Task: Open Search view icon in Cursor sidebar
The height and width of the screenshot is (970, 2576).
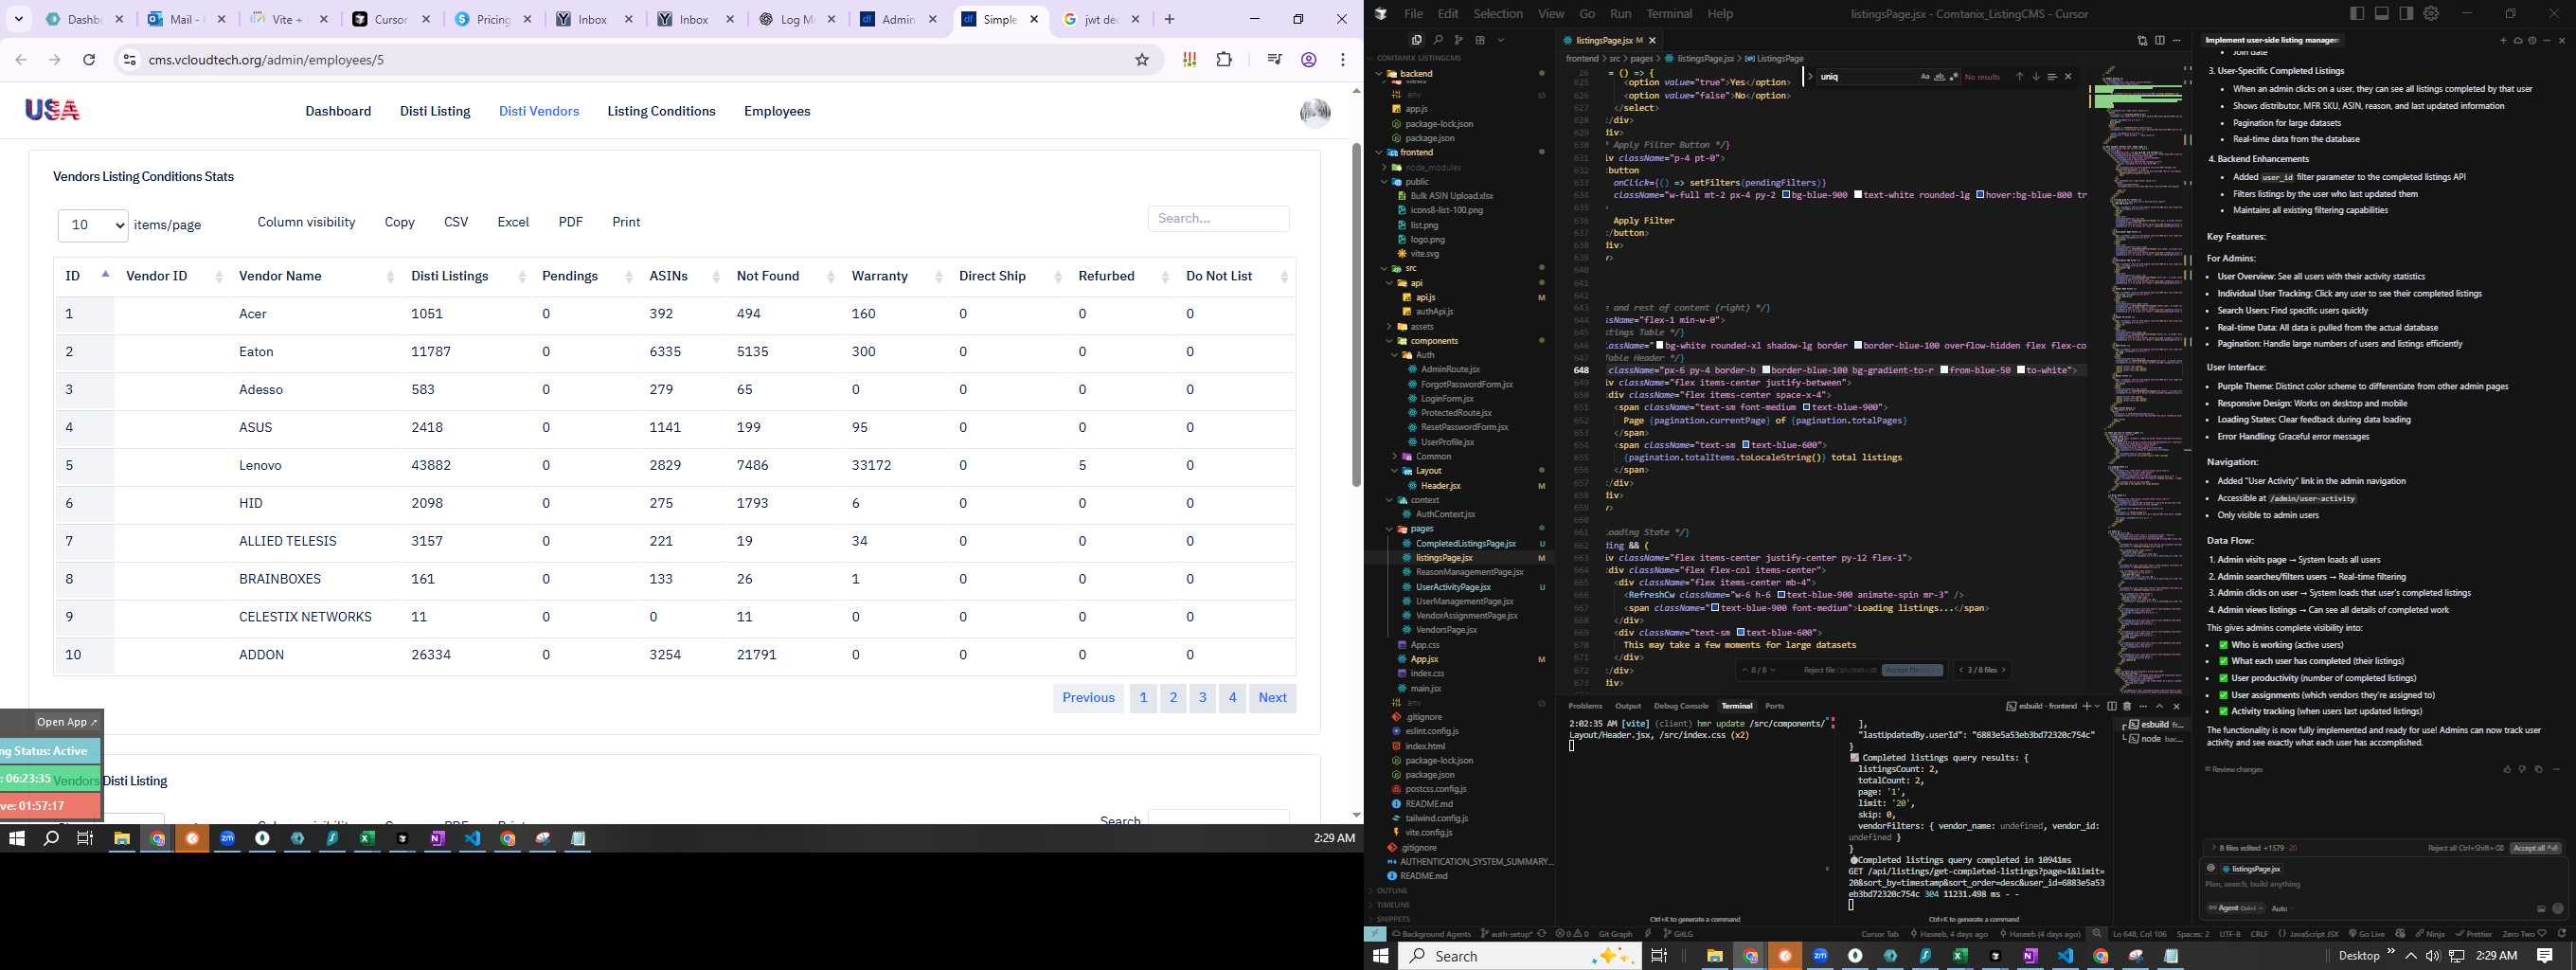Action: point(1438,40)
